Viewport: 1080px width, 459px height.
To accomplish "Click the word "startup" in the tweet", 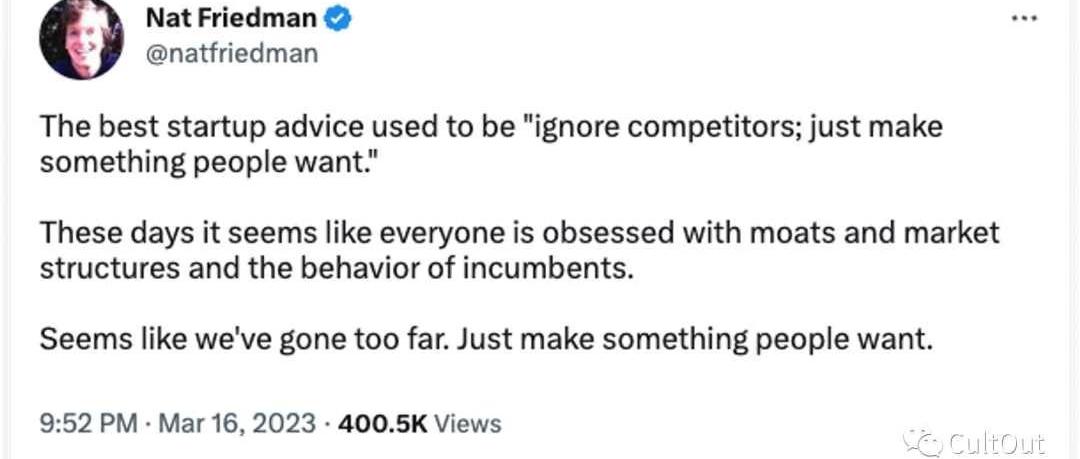I will coord(218,129).
